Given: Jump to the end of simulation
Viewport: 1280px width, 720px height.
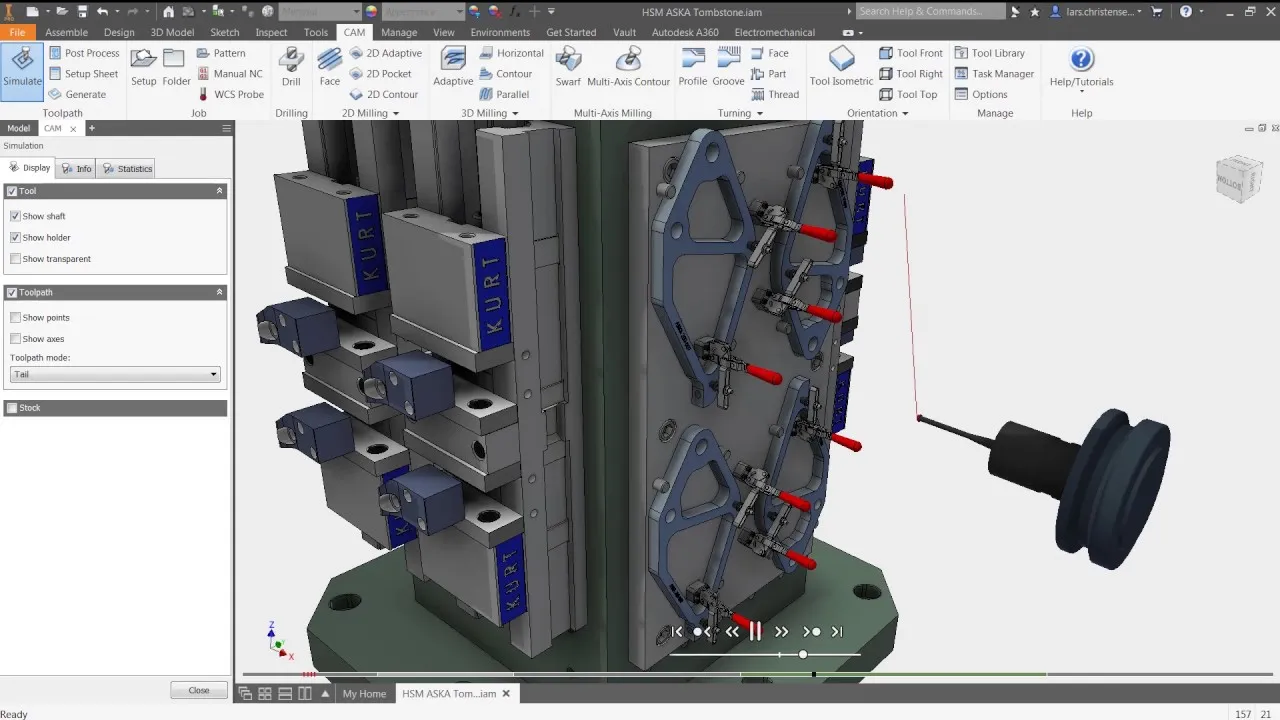Looking at the screenshot, I should point(837,632).
